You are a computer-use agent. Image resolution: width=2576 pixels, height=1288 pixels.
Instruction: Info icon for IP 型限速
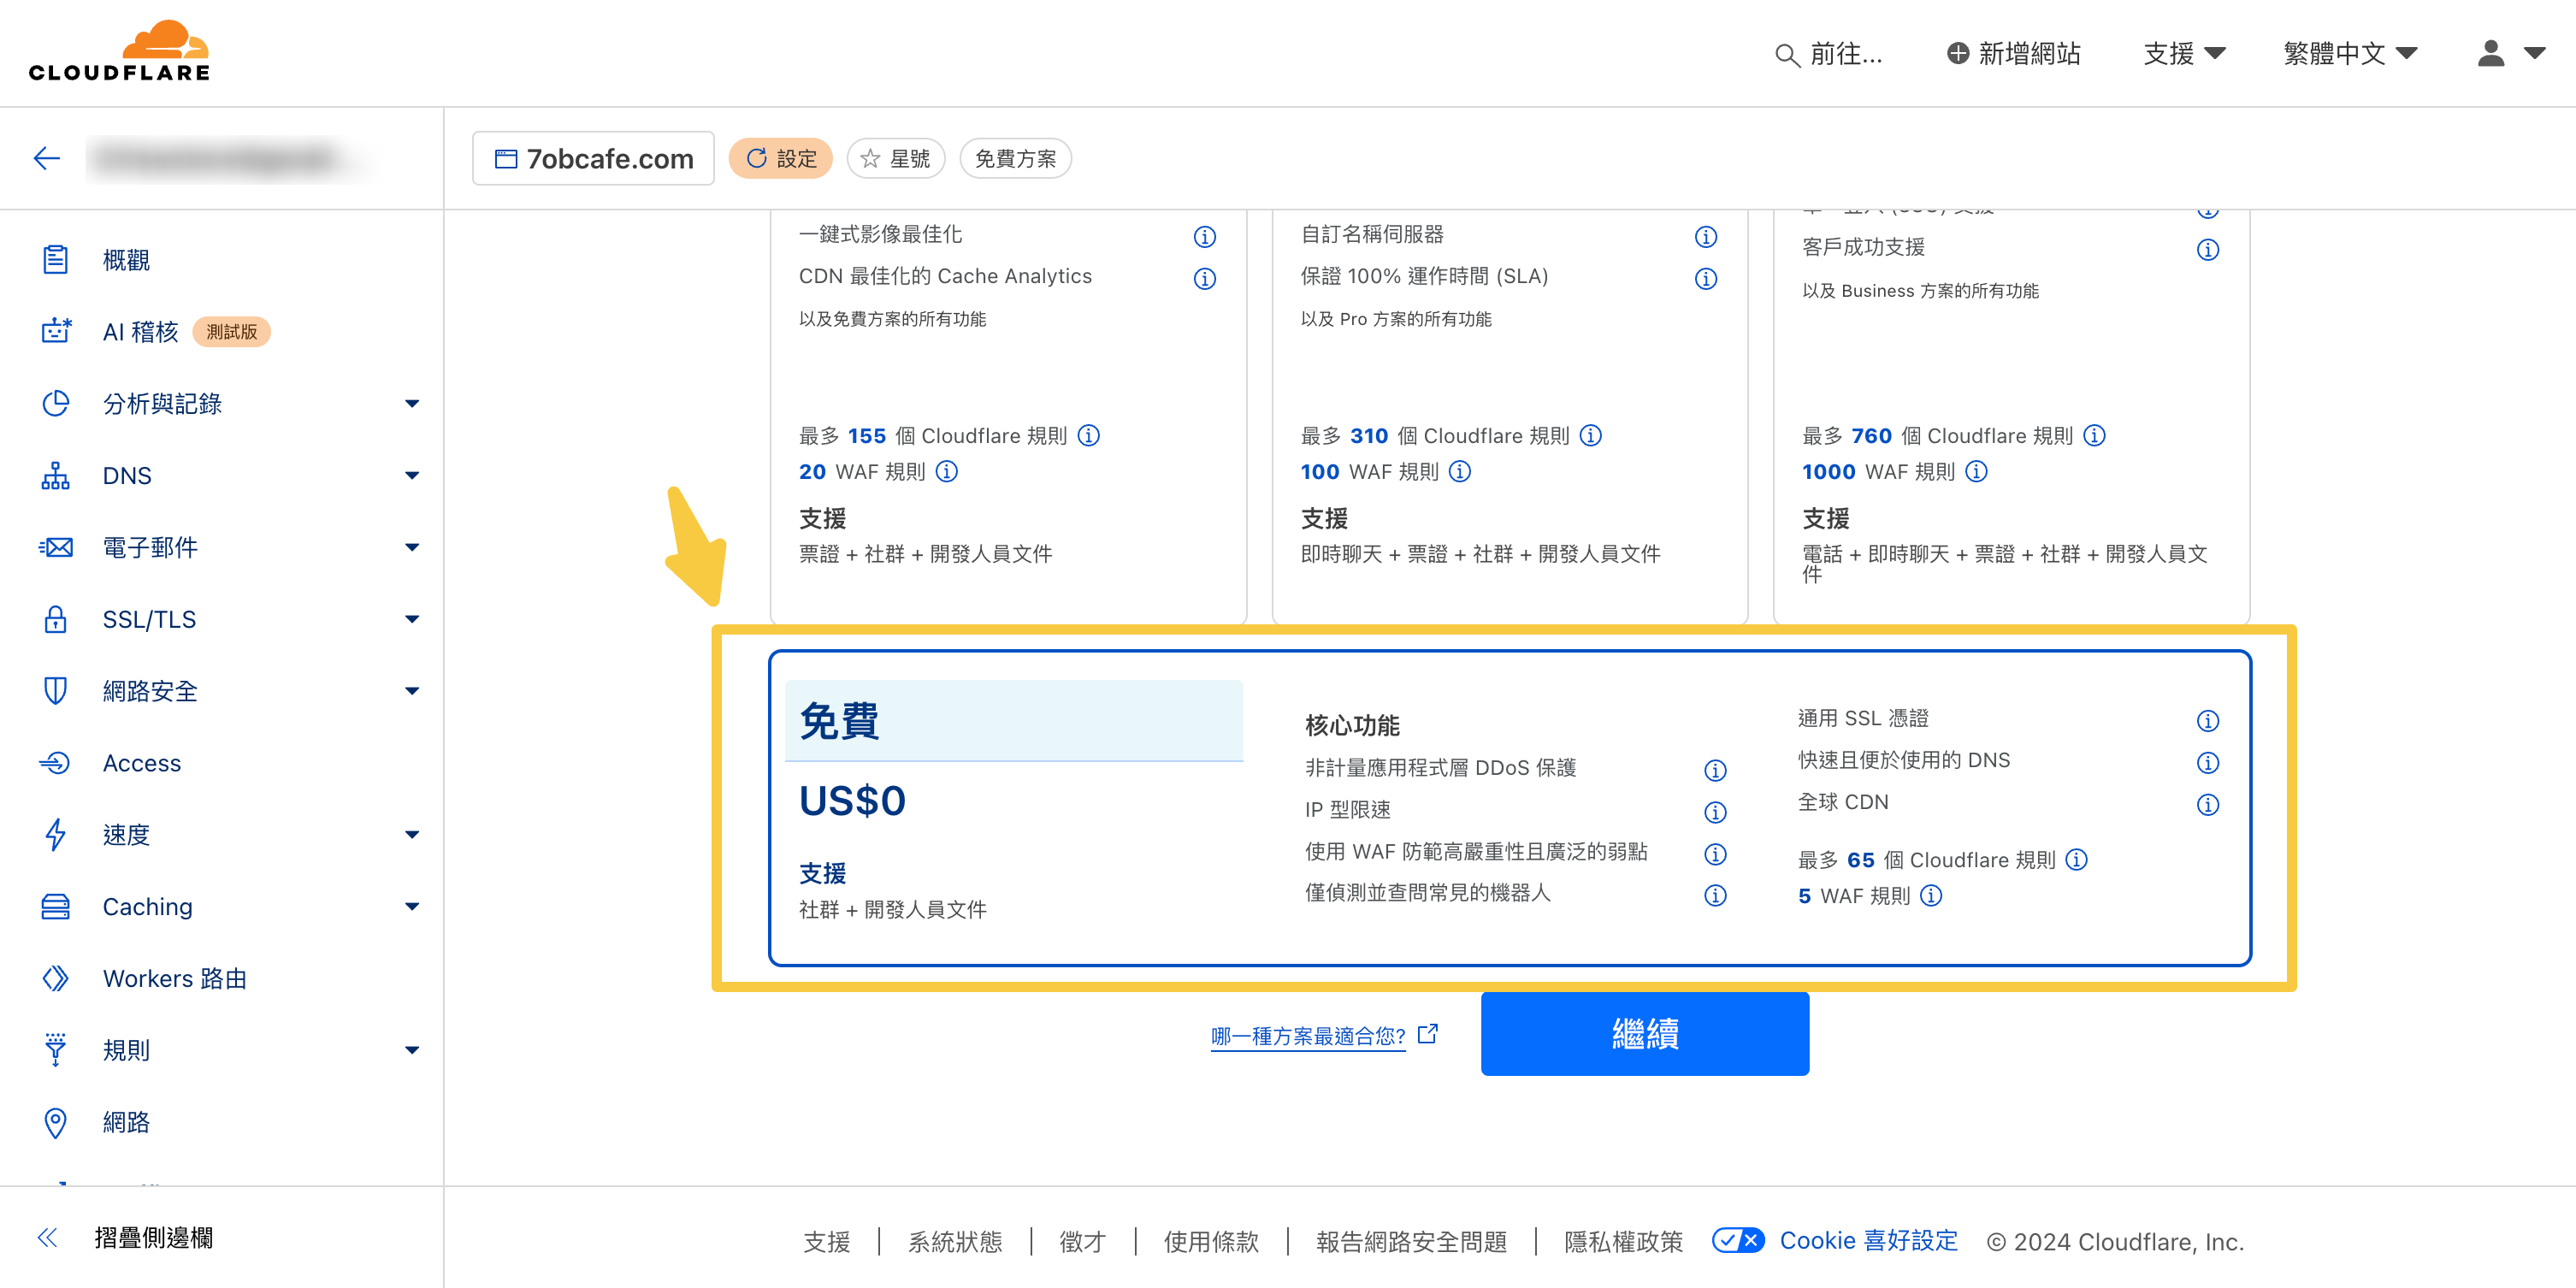(x=1715, y=812)
